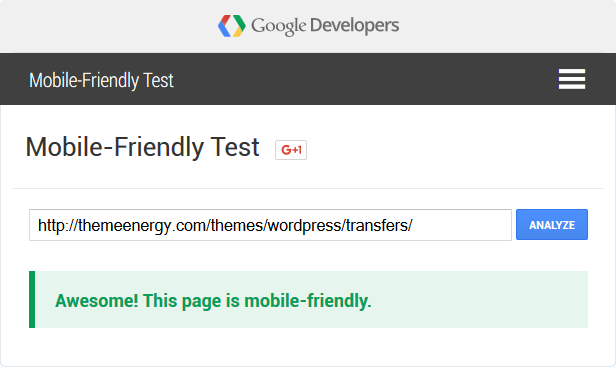The width and height of the screenshot is (616, 367).
Task: Open the hamburger navigation menu
Action: [572, 79]
